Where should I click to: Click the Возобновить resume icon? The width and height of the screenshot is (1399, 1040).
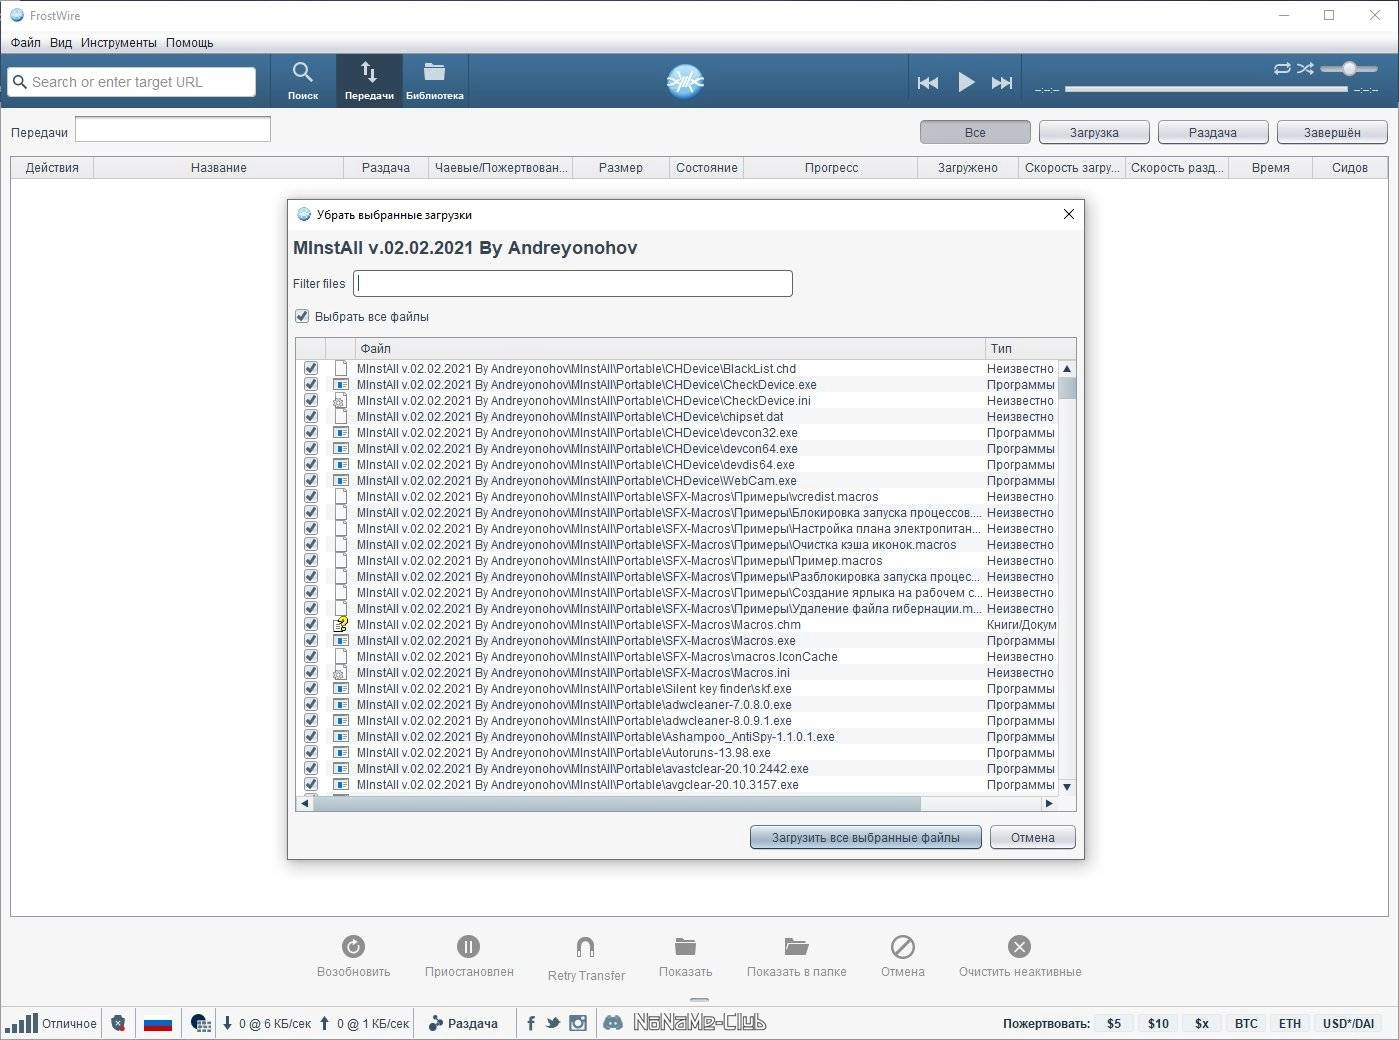tap(353, 946)
